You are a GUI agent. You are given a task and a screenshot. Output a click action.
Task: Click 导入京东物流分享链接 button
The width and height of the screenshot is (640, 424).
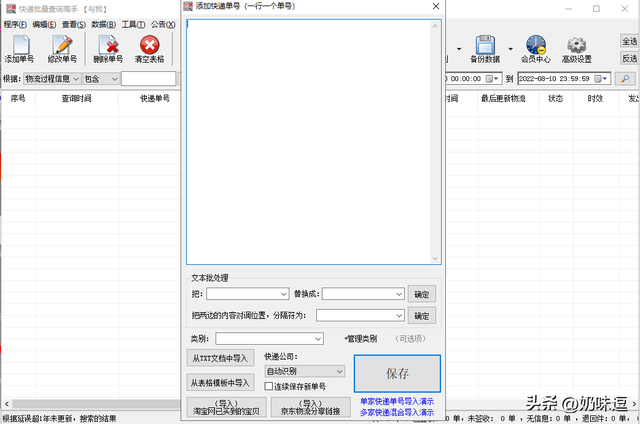(311, 407)
